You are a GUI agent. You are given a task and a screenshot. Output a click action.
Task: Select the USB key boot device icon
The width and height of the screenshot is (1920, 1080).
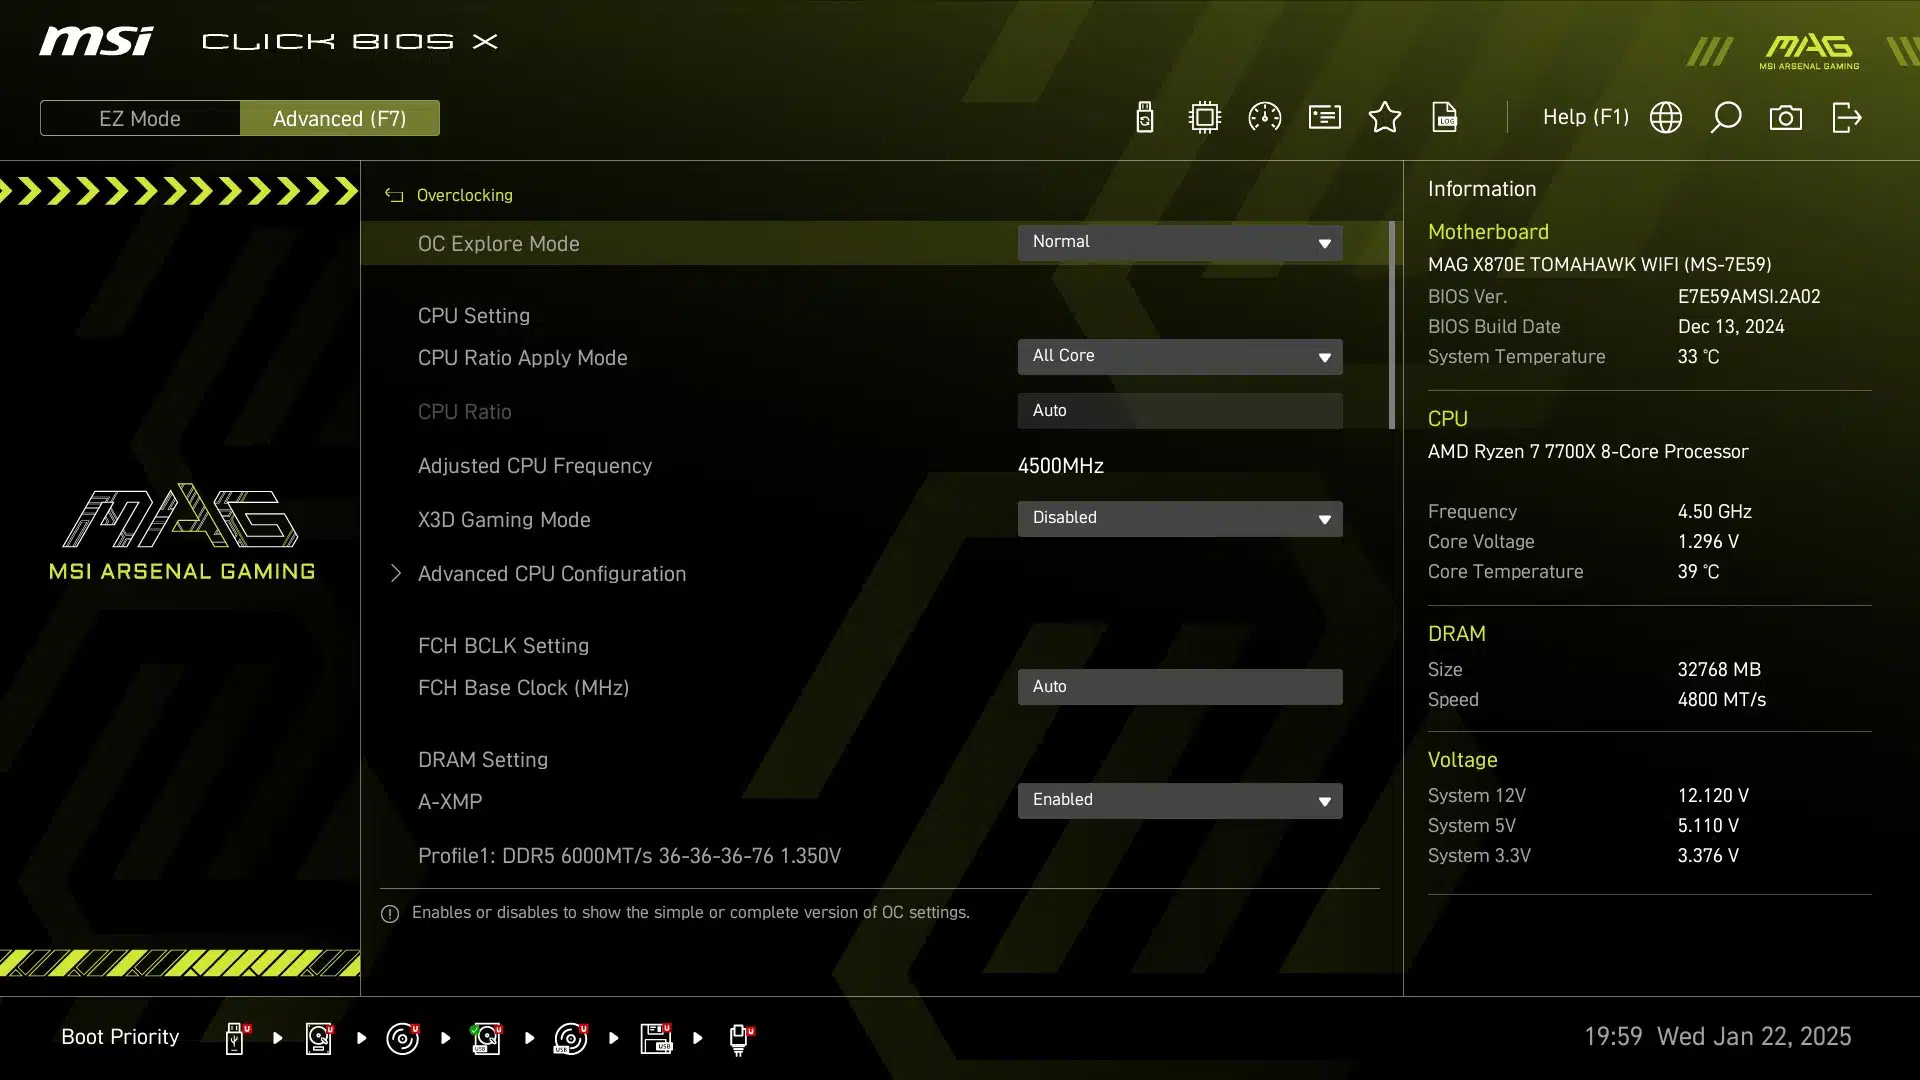[x=237, y=1038]
